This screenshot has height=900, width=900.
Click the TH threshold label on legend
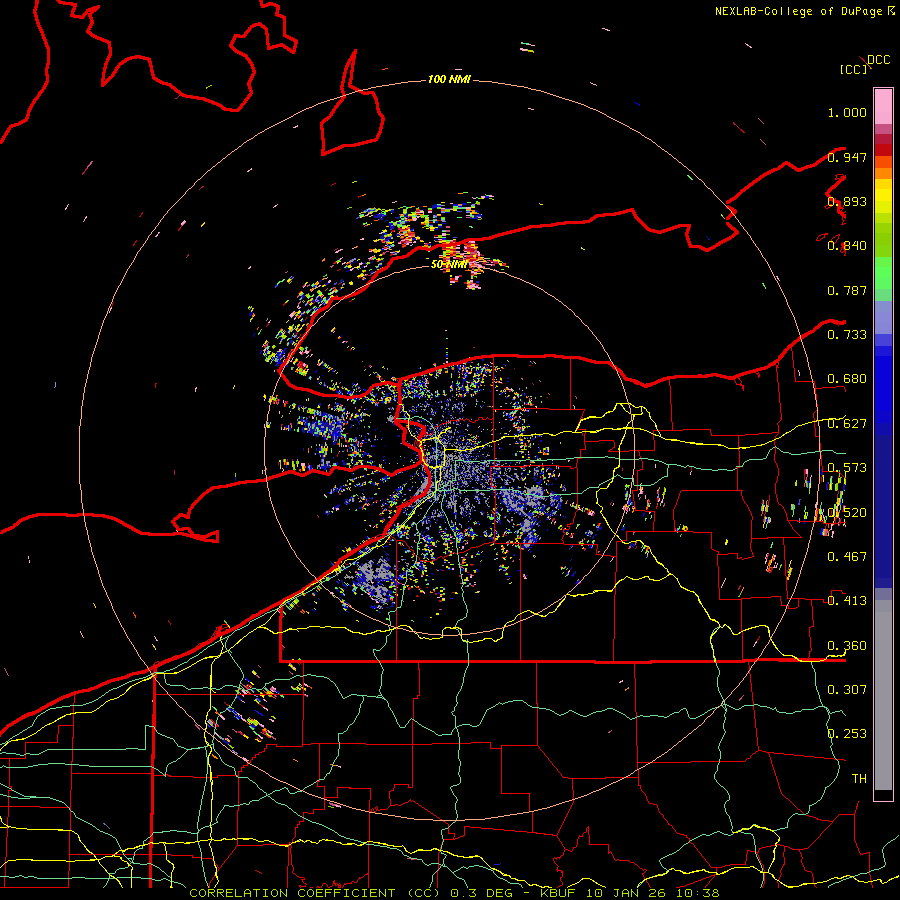click(x=859, y=778)
